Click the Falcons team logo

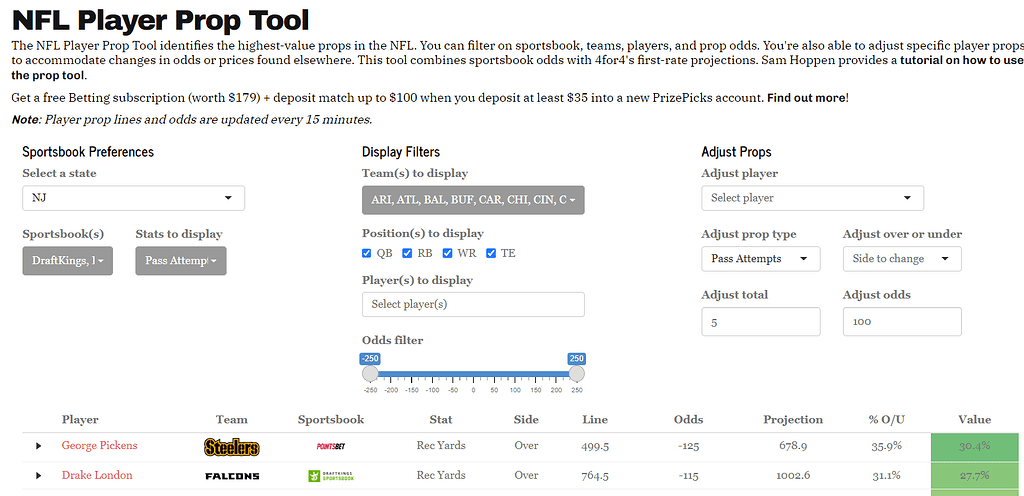click(232, 476)
